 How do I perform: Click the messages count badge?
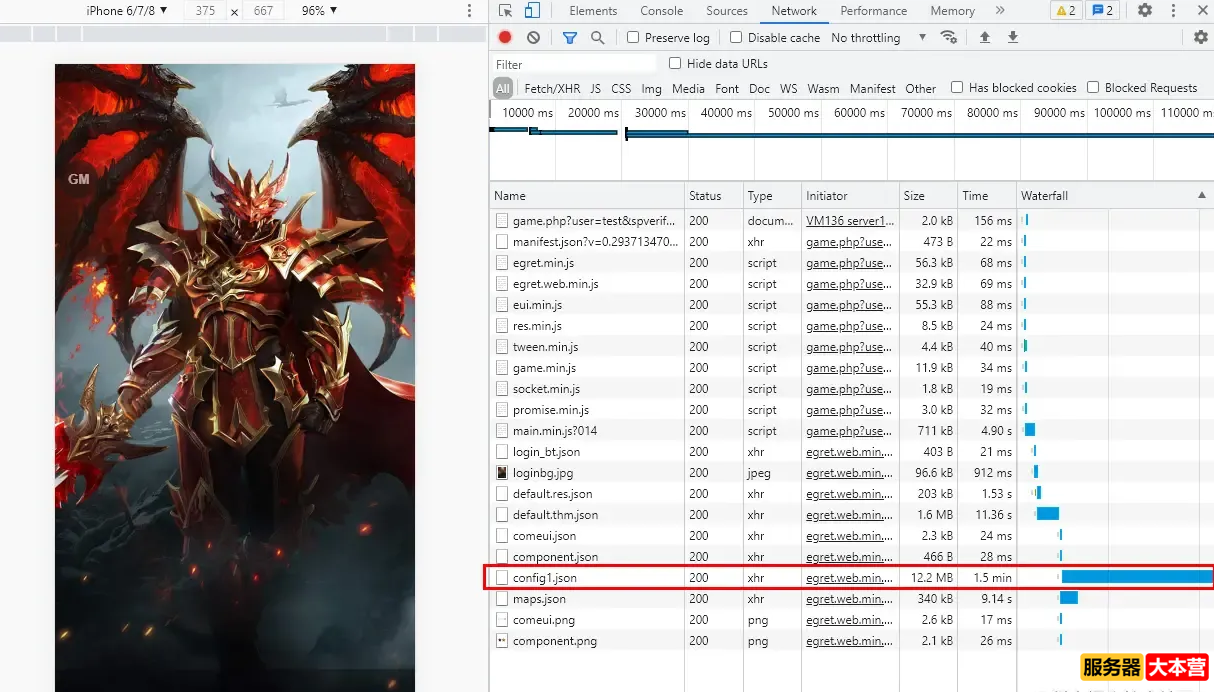1103,11
